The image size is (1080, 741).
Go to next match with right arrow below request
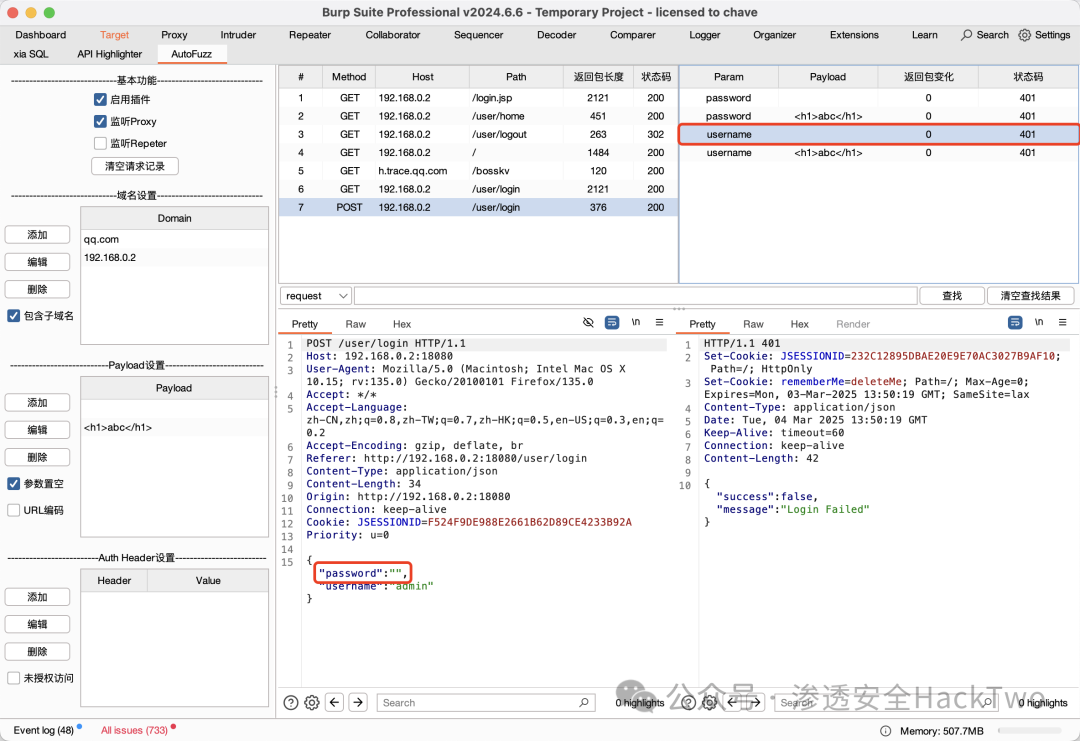(358, 702)
